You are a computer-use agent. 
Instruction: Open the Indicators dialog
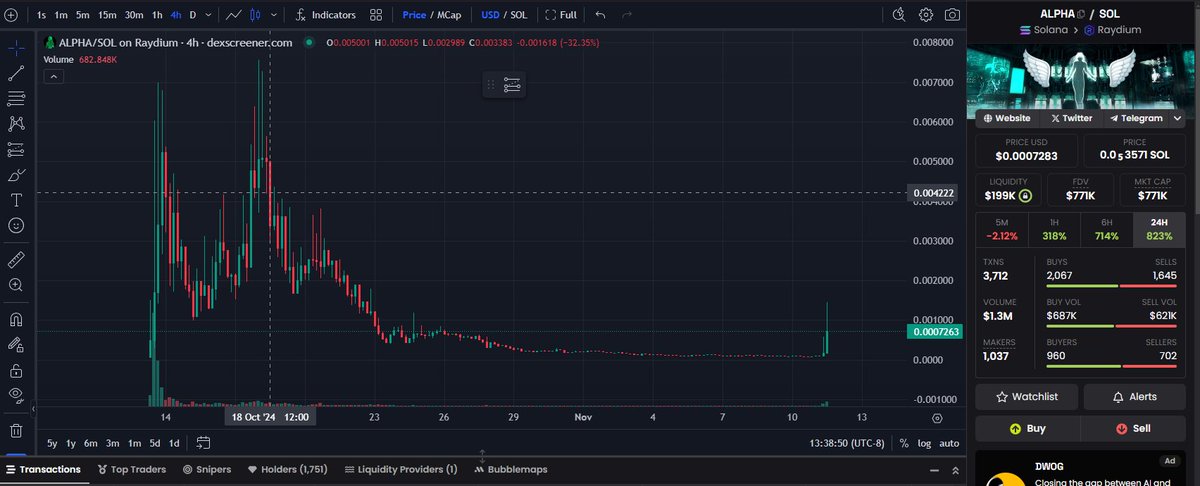click(x=326, y=15)
